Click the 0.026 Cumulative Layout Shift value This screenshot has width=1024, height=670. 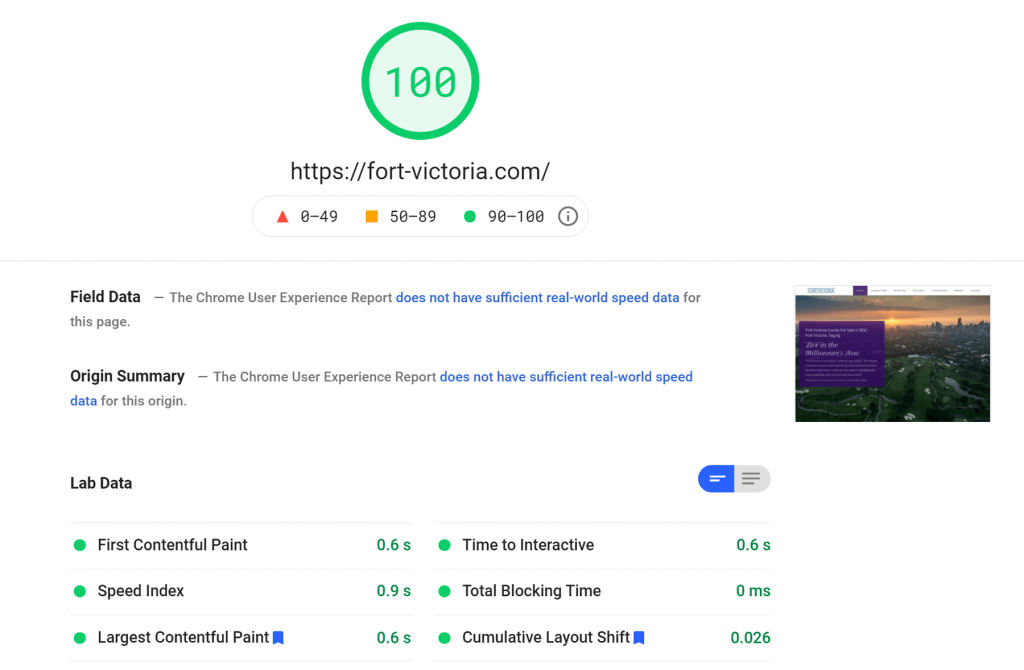point(750,637)
